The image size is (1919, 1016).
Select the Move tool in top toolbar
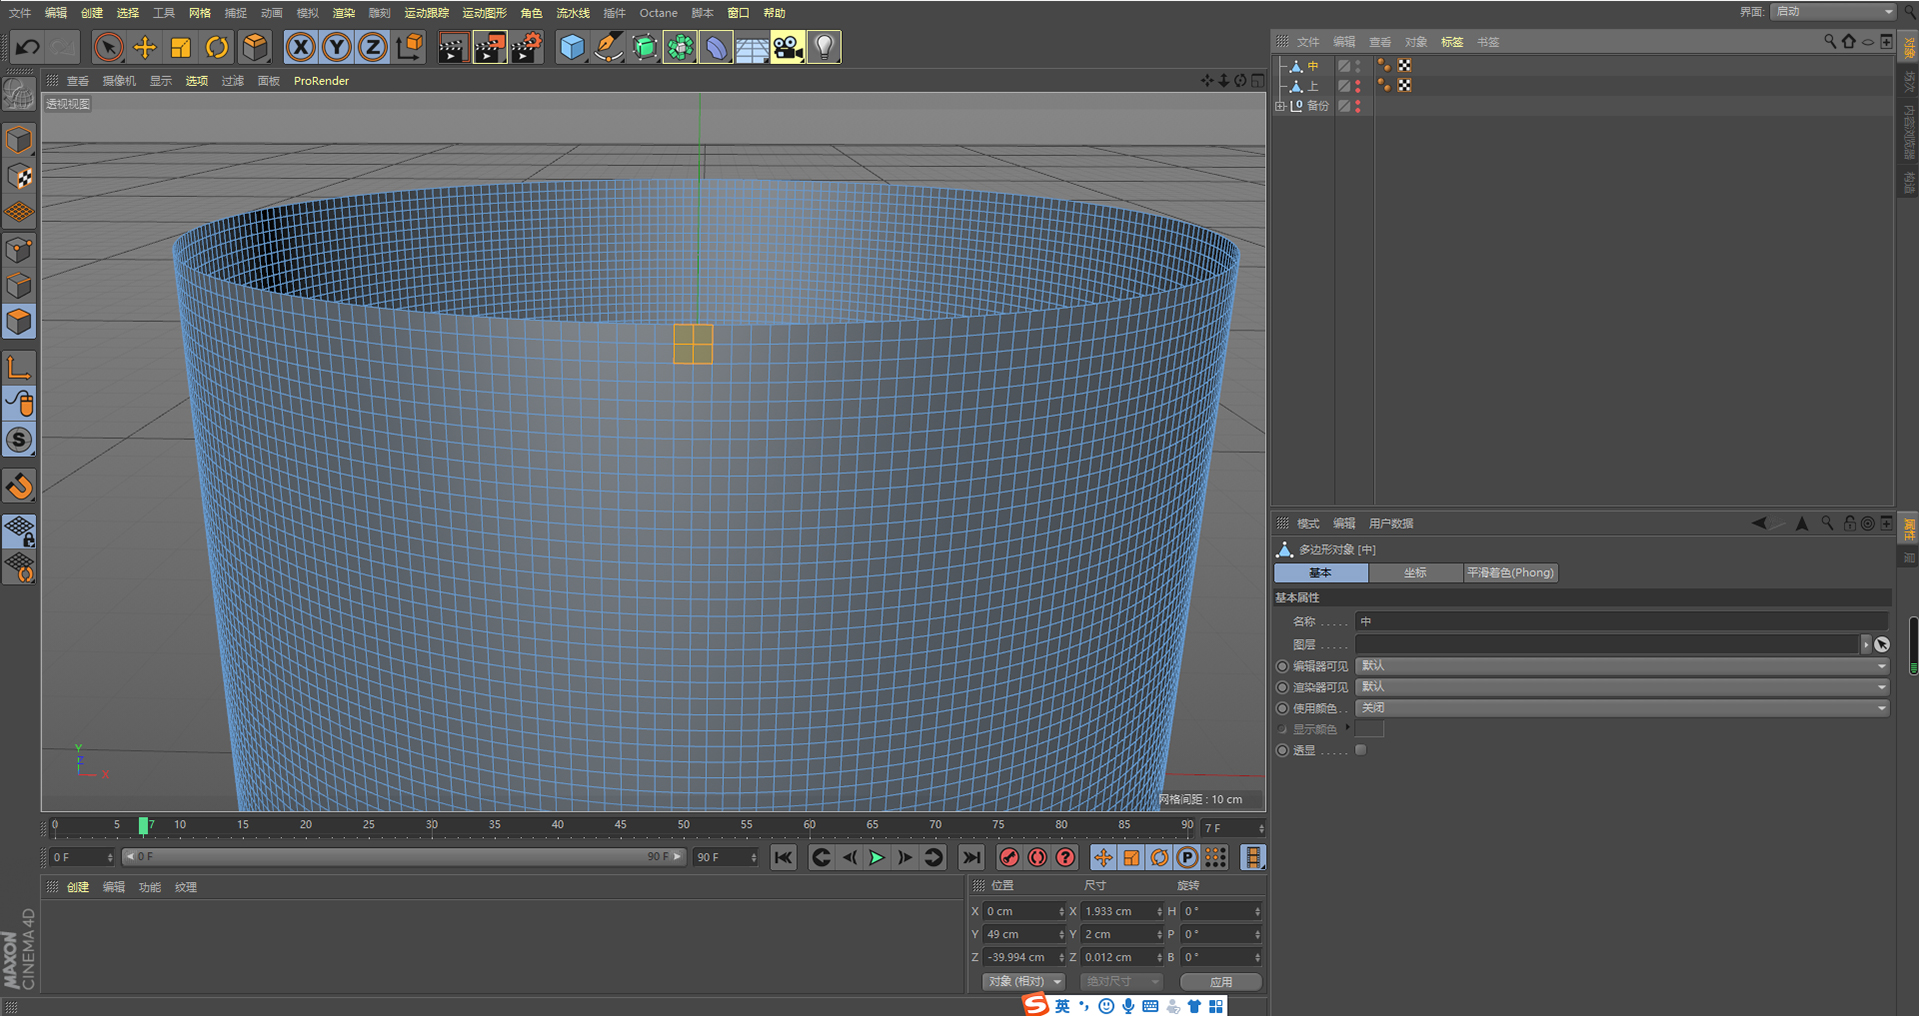pyautogui.click(x=145, y=47)
